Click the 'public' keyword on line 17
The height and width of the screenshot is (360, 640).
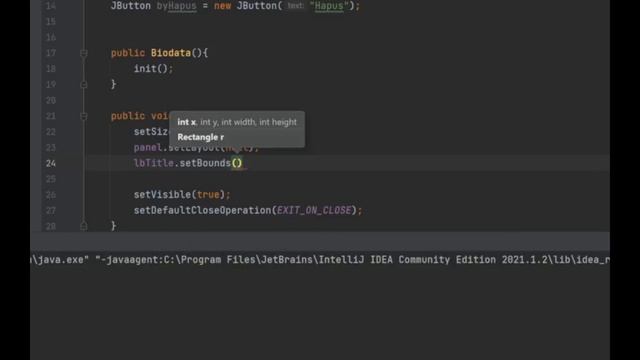(128, 53)
